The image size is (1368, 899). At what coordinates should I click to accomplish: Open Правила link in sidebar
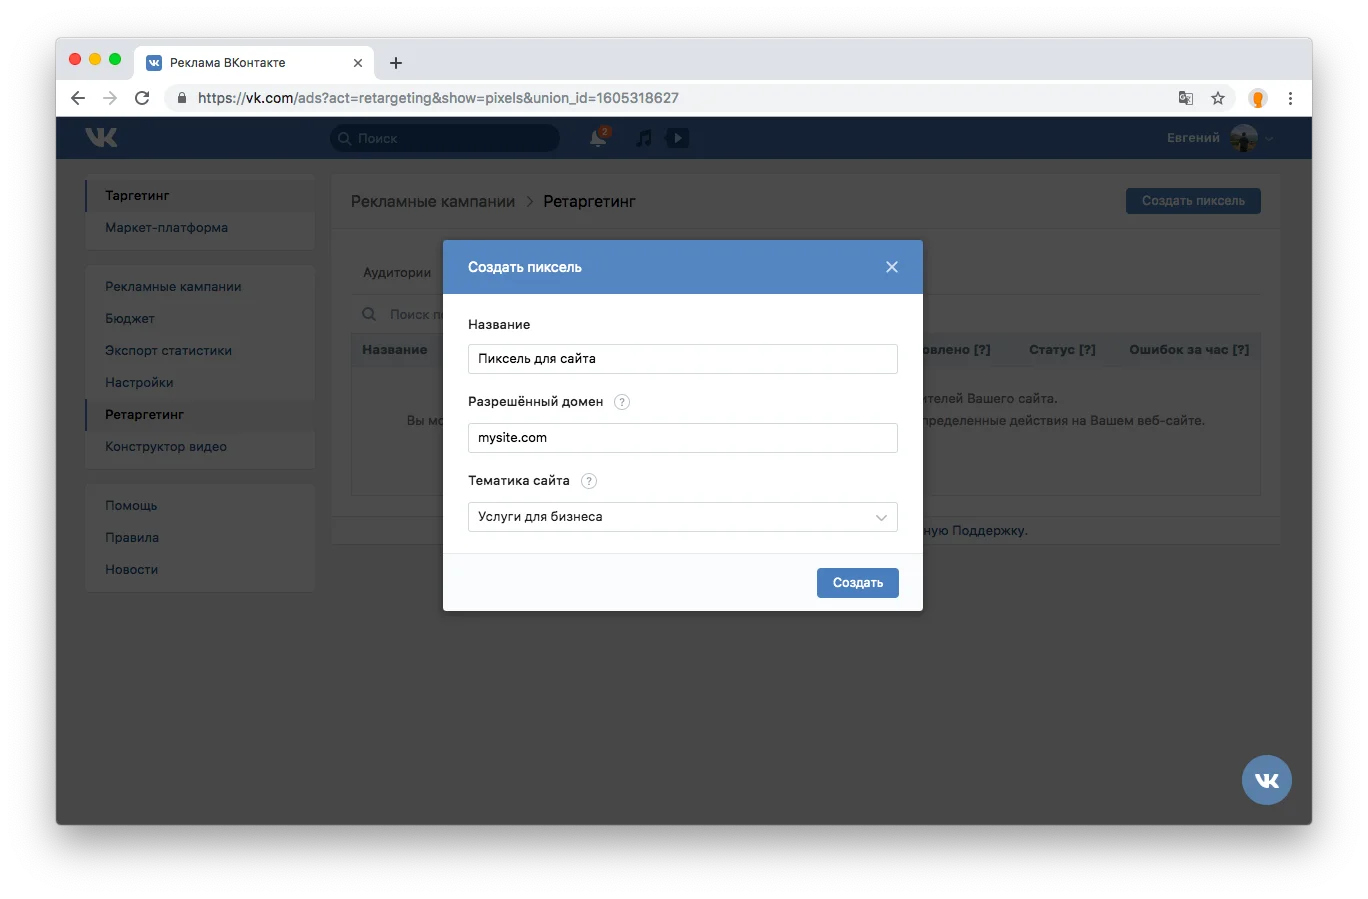tap(132, 538)
